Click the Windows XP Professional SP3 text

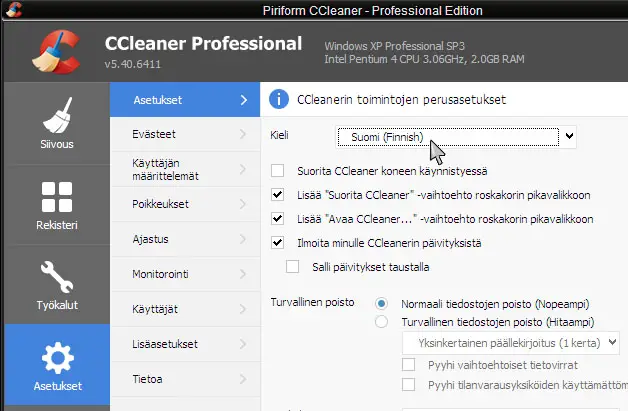[395, 46]
